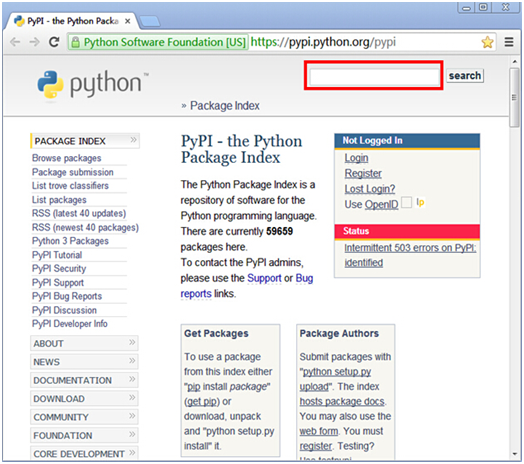The width and height of the screenshot is (524, 464).
Task: Click the scrollbar down arrow
Action: coord(515,454)
